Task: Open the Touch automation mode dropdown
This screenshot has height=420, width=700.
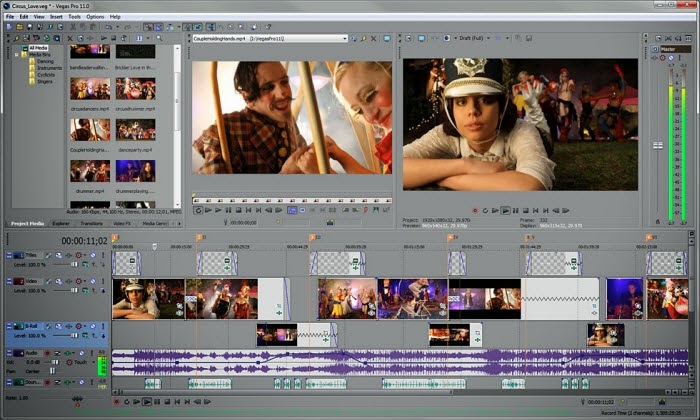Action: (94, 362)
